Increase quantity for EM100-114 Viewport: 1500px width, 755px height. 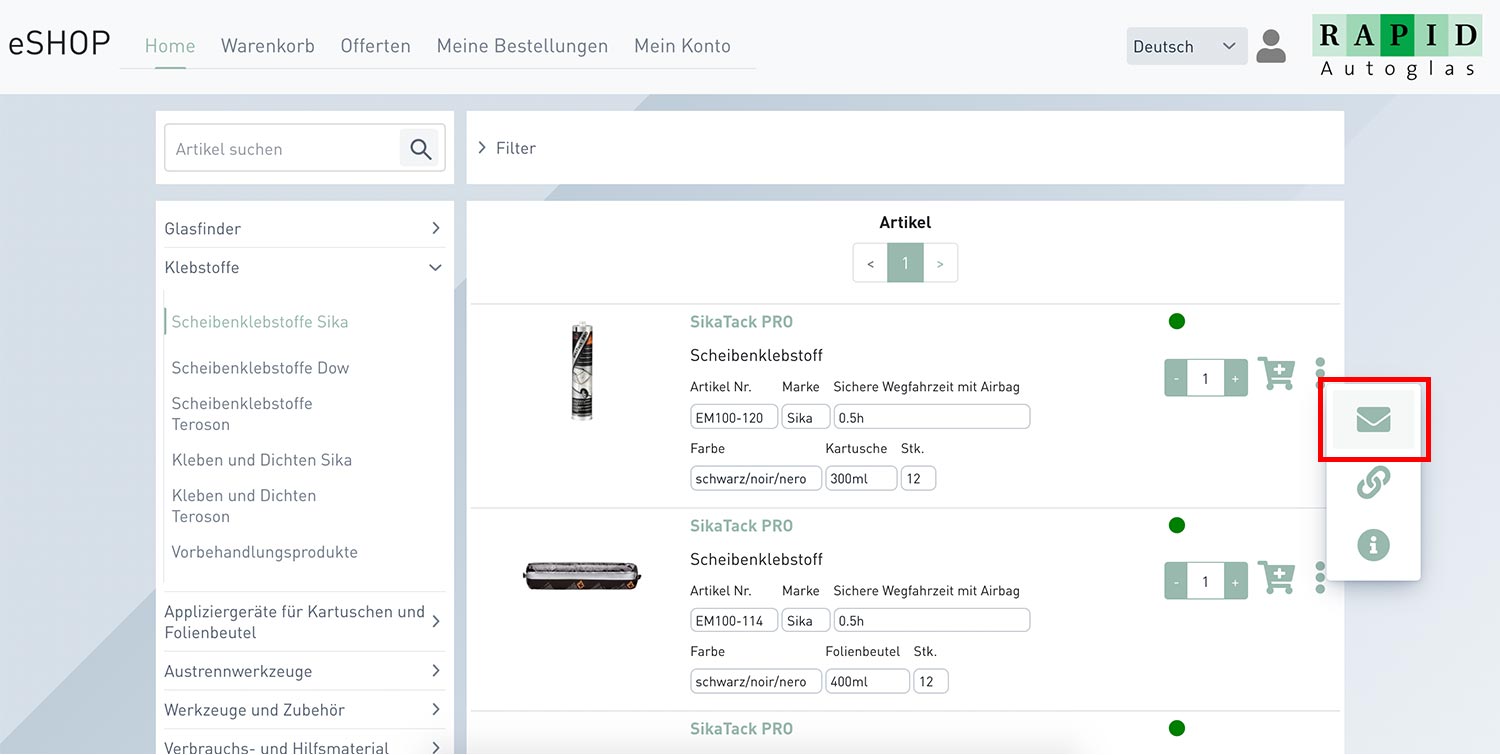[x=1236, y=581]
